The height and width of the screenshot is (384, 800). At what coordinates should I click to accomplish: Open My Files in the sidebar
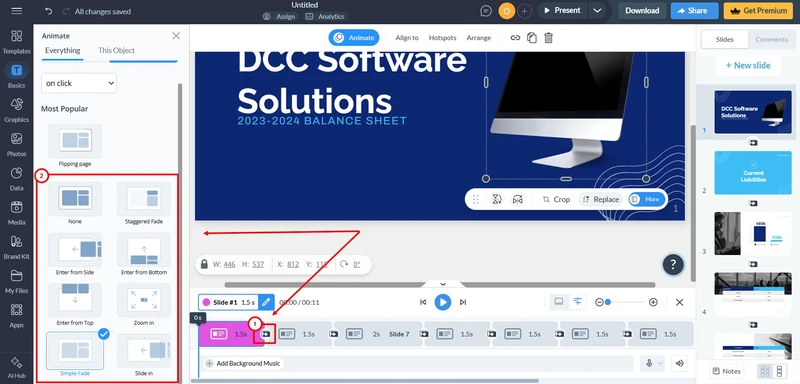click(x=16, y=280)
